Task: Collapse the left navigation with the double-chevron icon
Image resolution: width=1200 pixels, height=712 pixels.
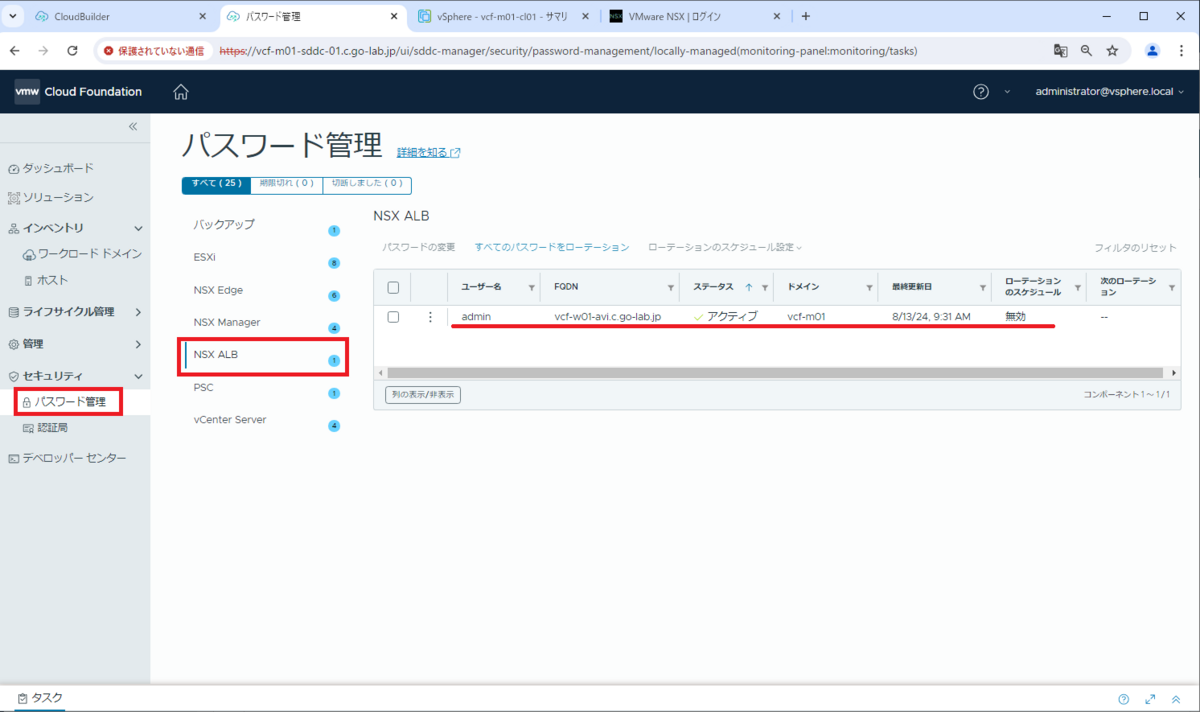Action: point(133,126)
